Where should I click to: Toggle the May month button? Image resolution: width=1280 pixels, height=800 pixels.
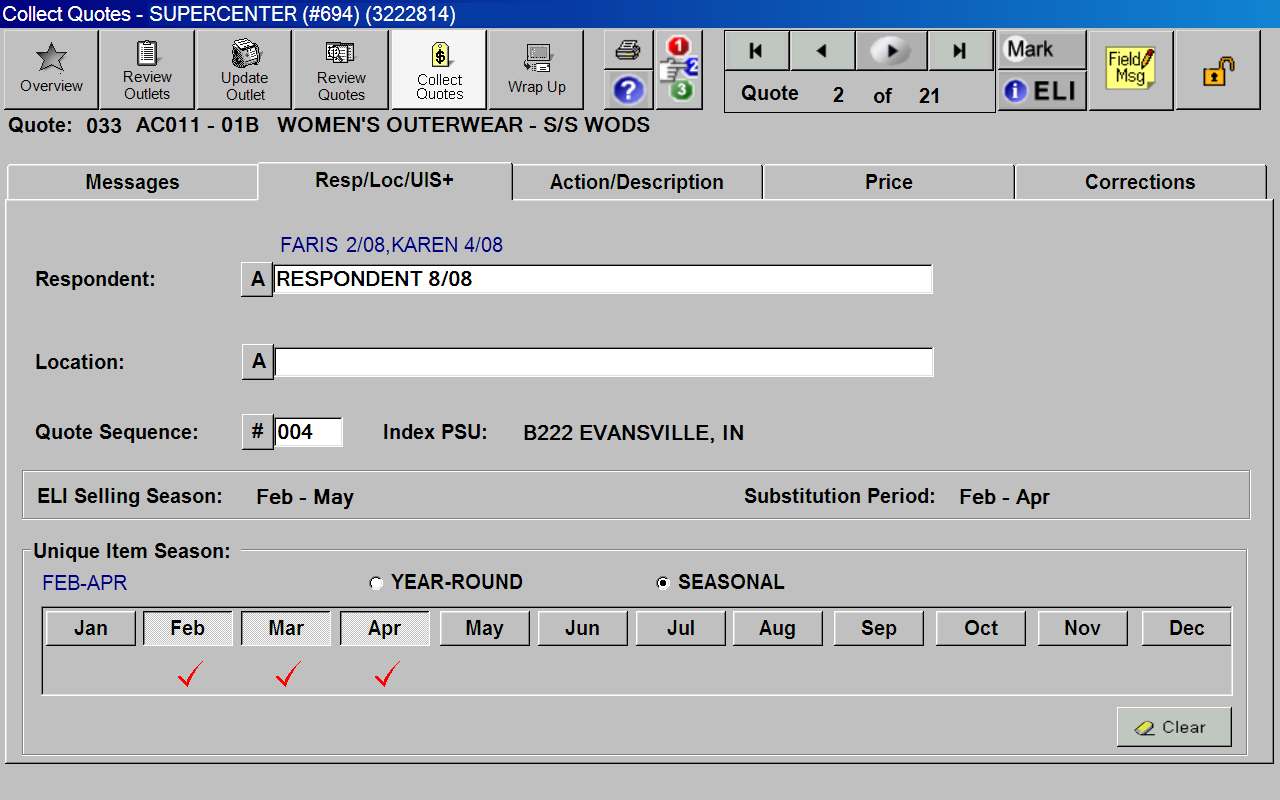click(x=484, y=628)
